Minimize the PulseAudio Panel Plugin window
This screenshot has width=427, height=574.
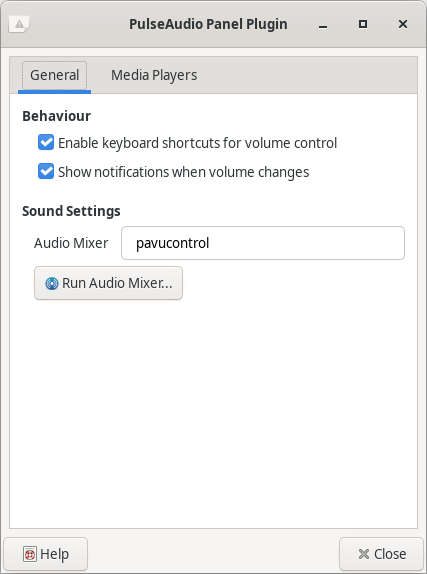[x=323, y=24]
